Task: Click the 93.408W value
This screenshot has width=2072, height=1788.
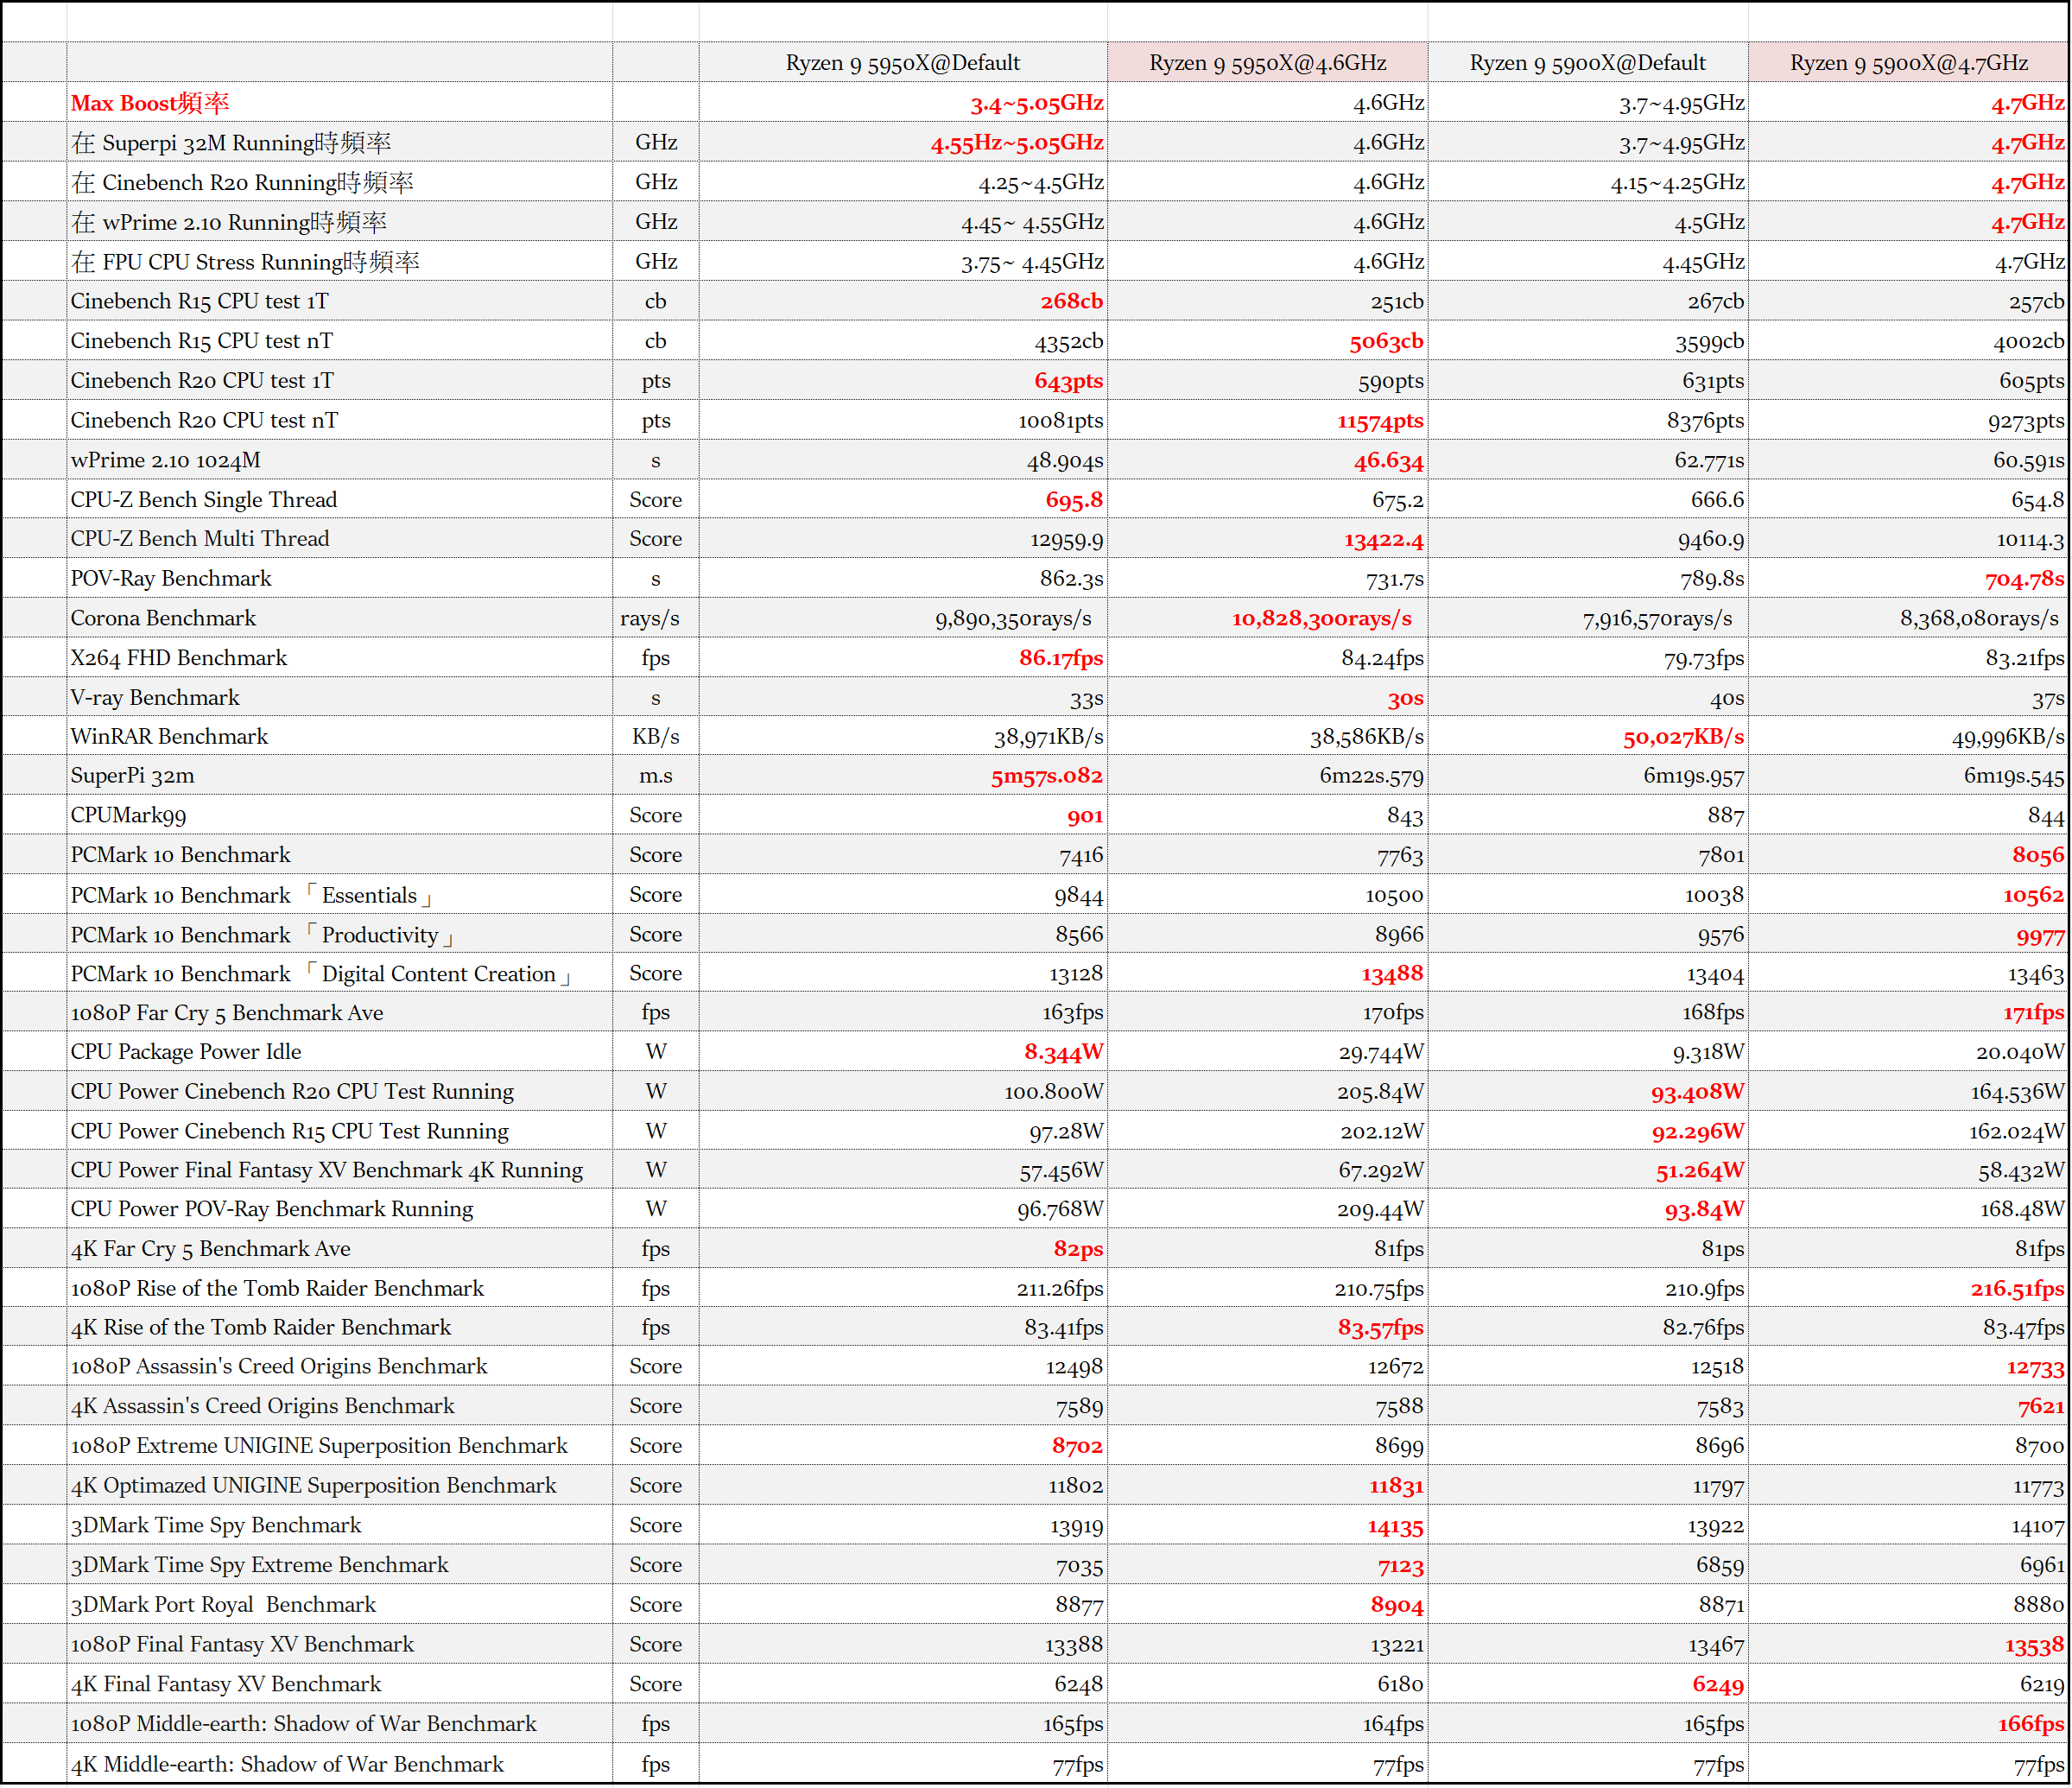Action: [1697, 1091]
